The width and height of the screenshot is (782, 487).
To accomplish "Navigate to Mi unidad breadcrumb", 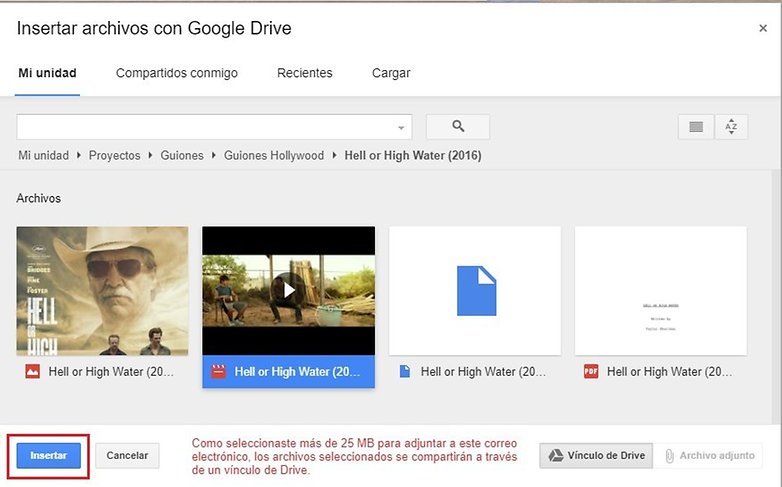I will (43, 156).
